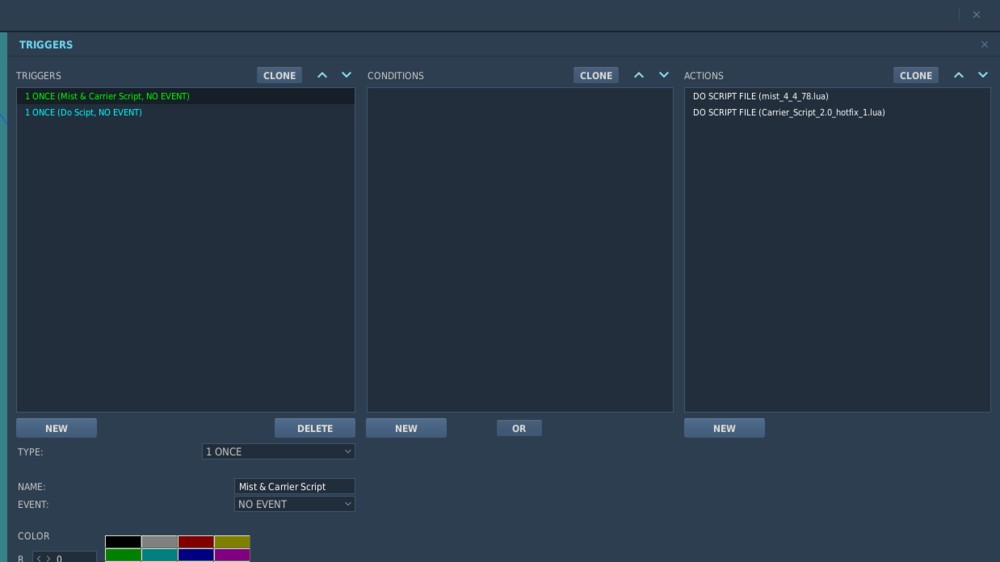This screenshot has width=1000, height=562.
Task: Open the EVENT dropdown
Action: (x=294, y=504)
